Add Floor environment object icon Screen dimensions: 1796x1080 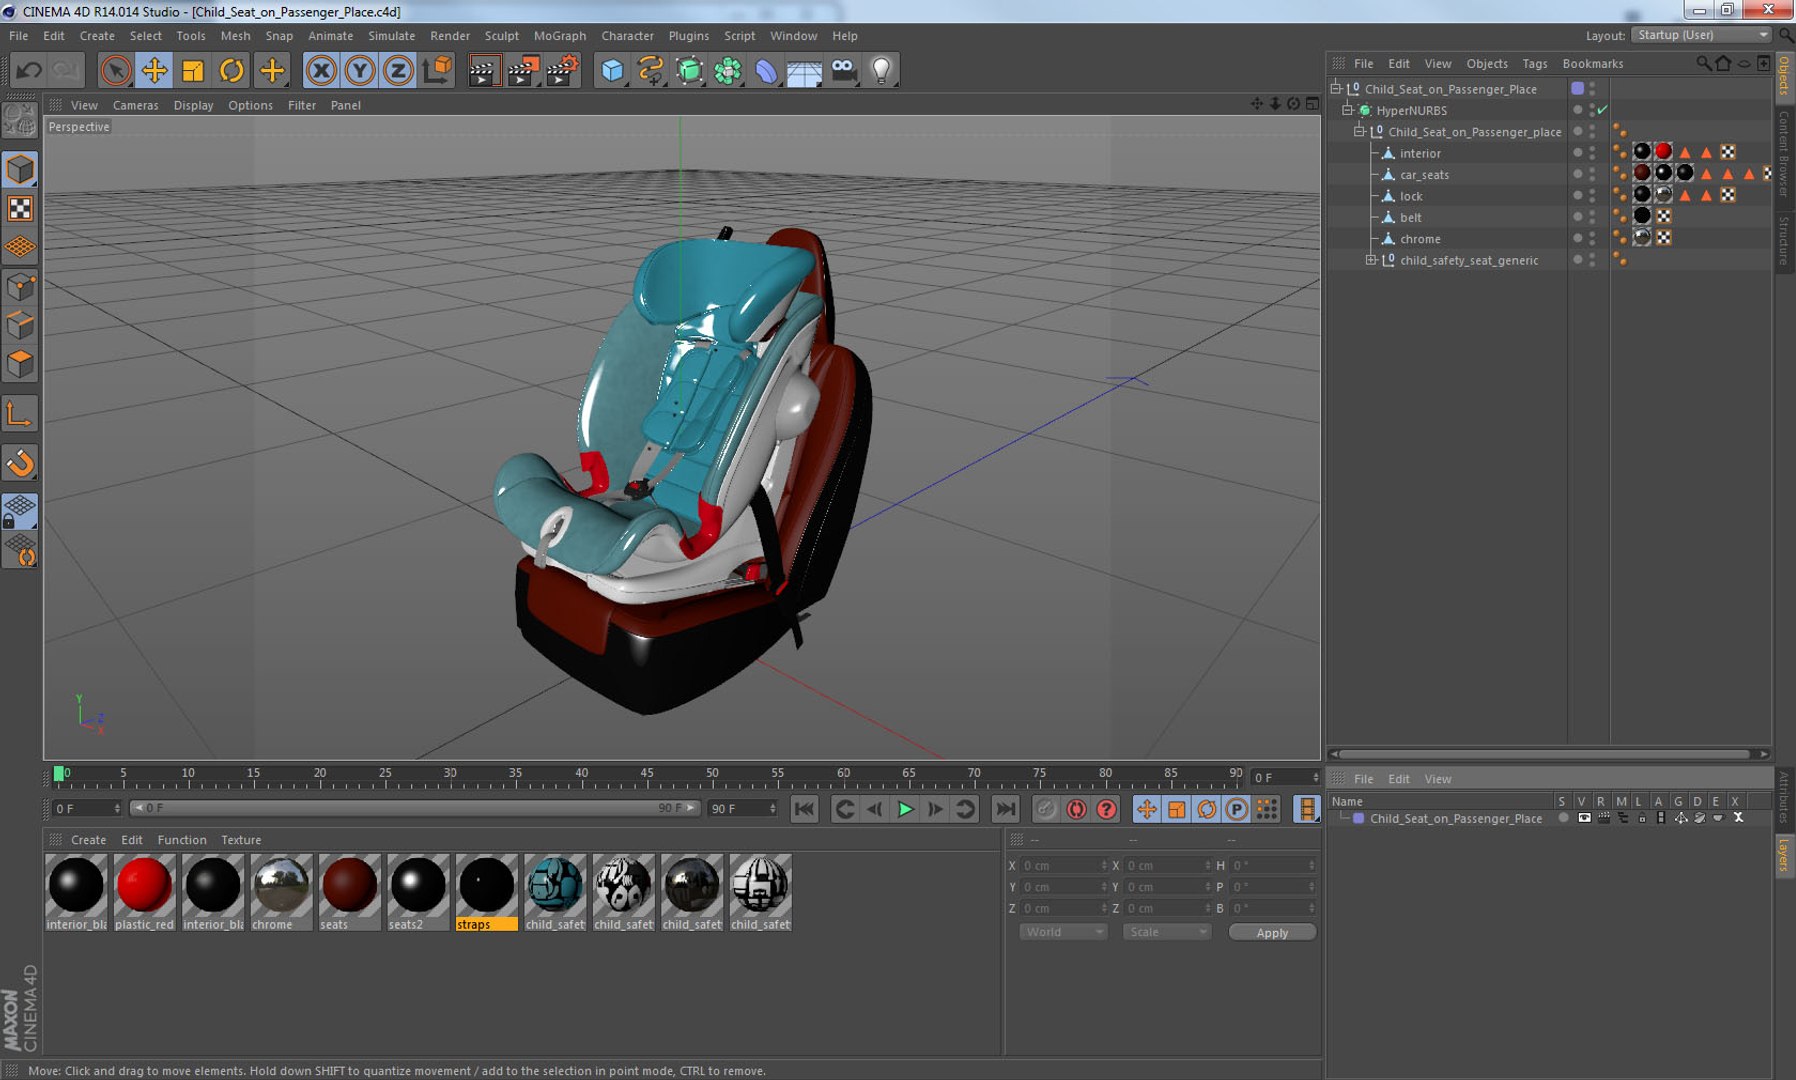coord(804,70)
